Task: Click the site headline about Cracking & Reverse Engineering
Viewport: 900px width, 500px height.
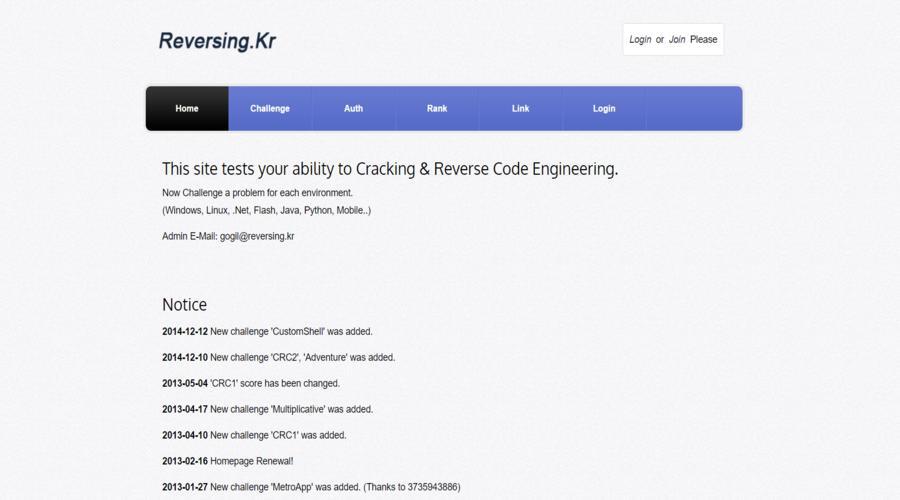Action: (x=390, y=169)
